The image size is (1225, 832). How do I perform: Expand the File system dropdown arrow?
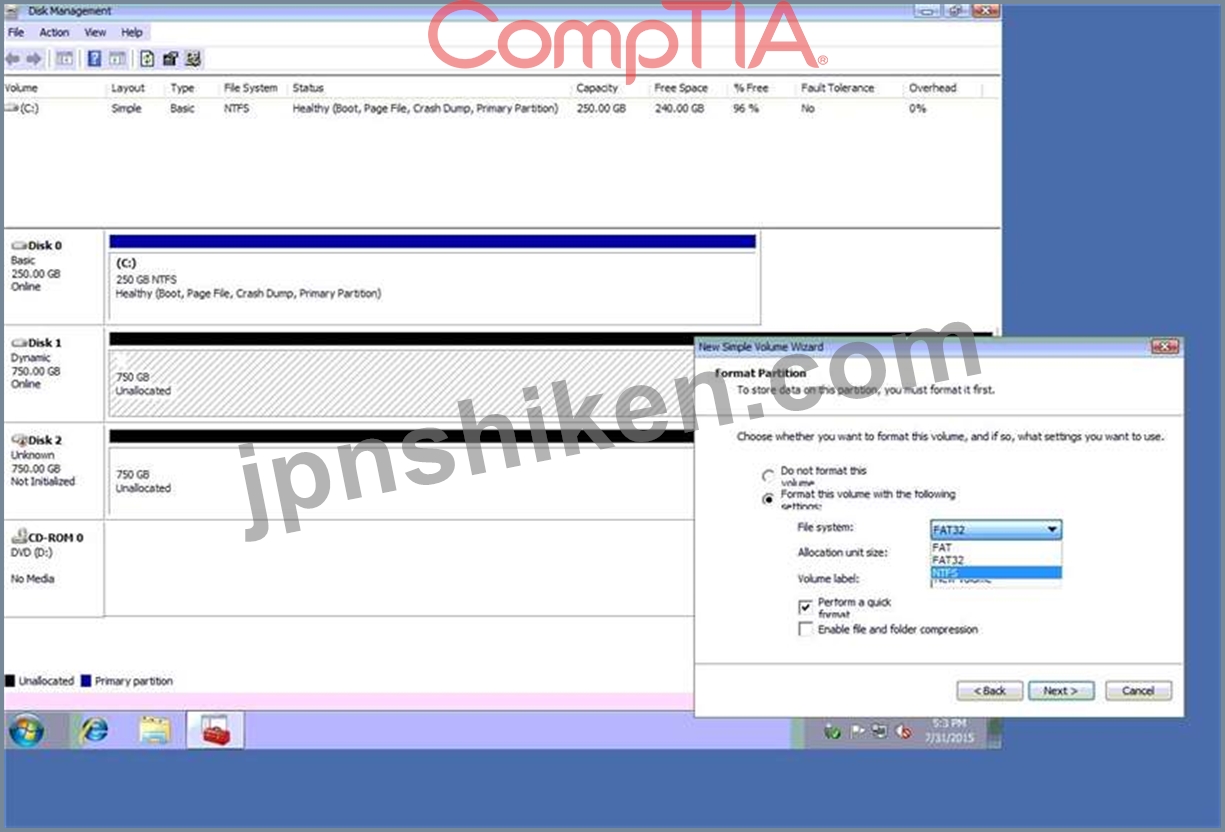coord(1052,529)
